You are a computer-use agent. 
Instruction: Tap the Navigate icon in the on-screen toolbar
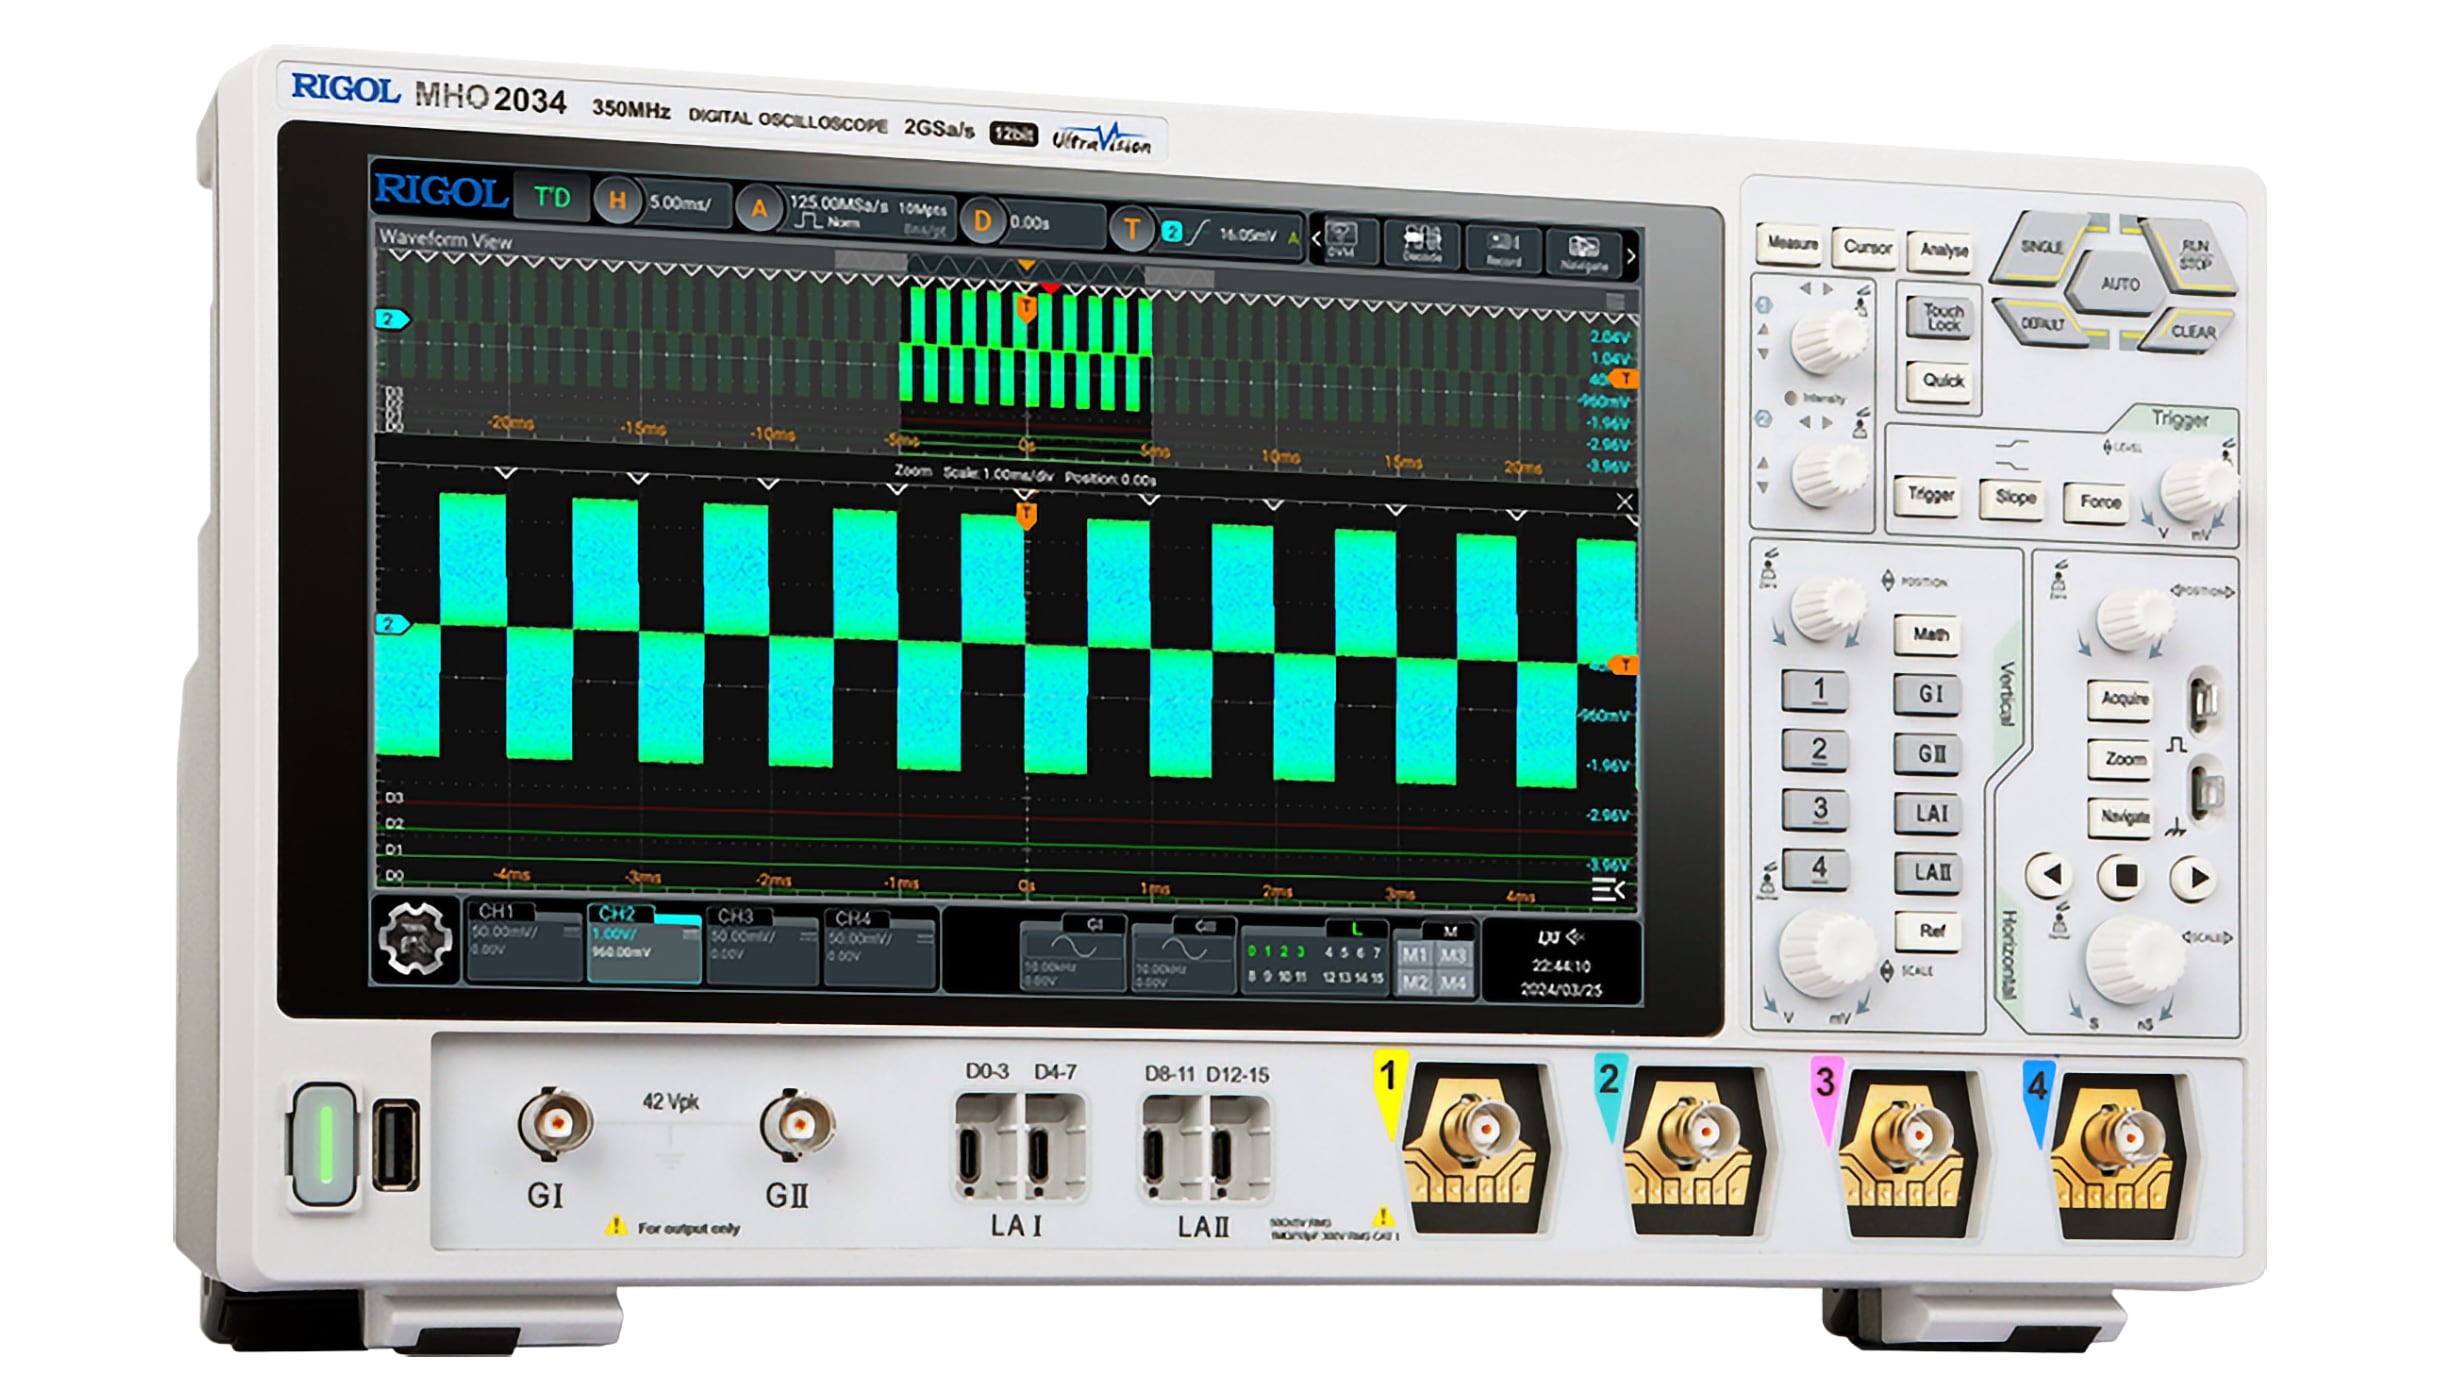click(x=1583, y=254)
